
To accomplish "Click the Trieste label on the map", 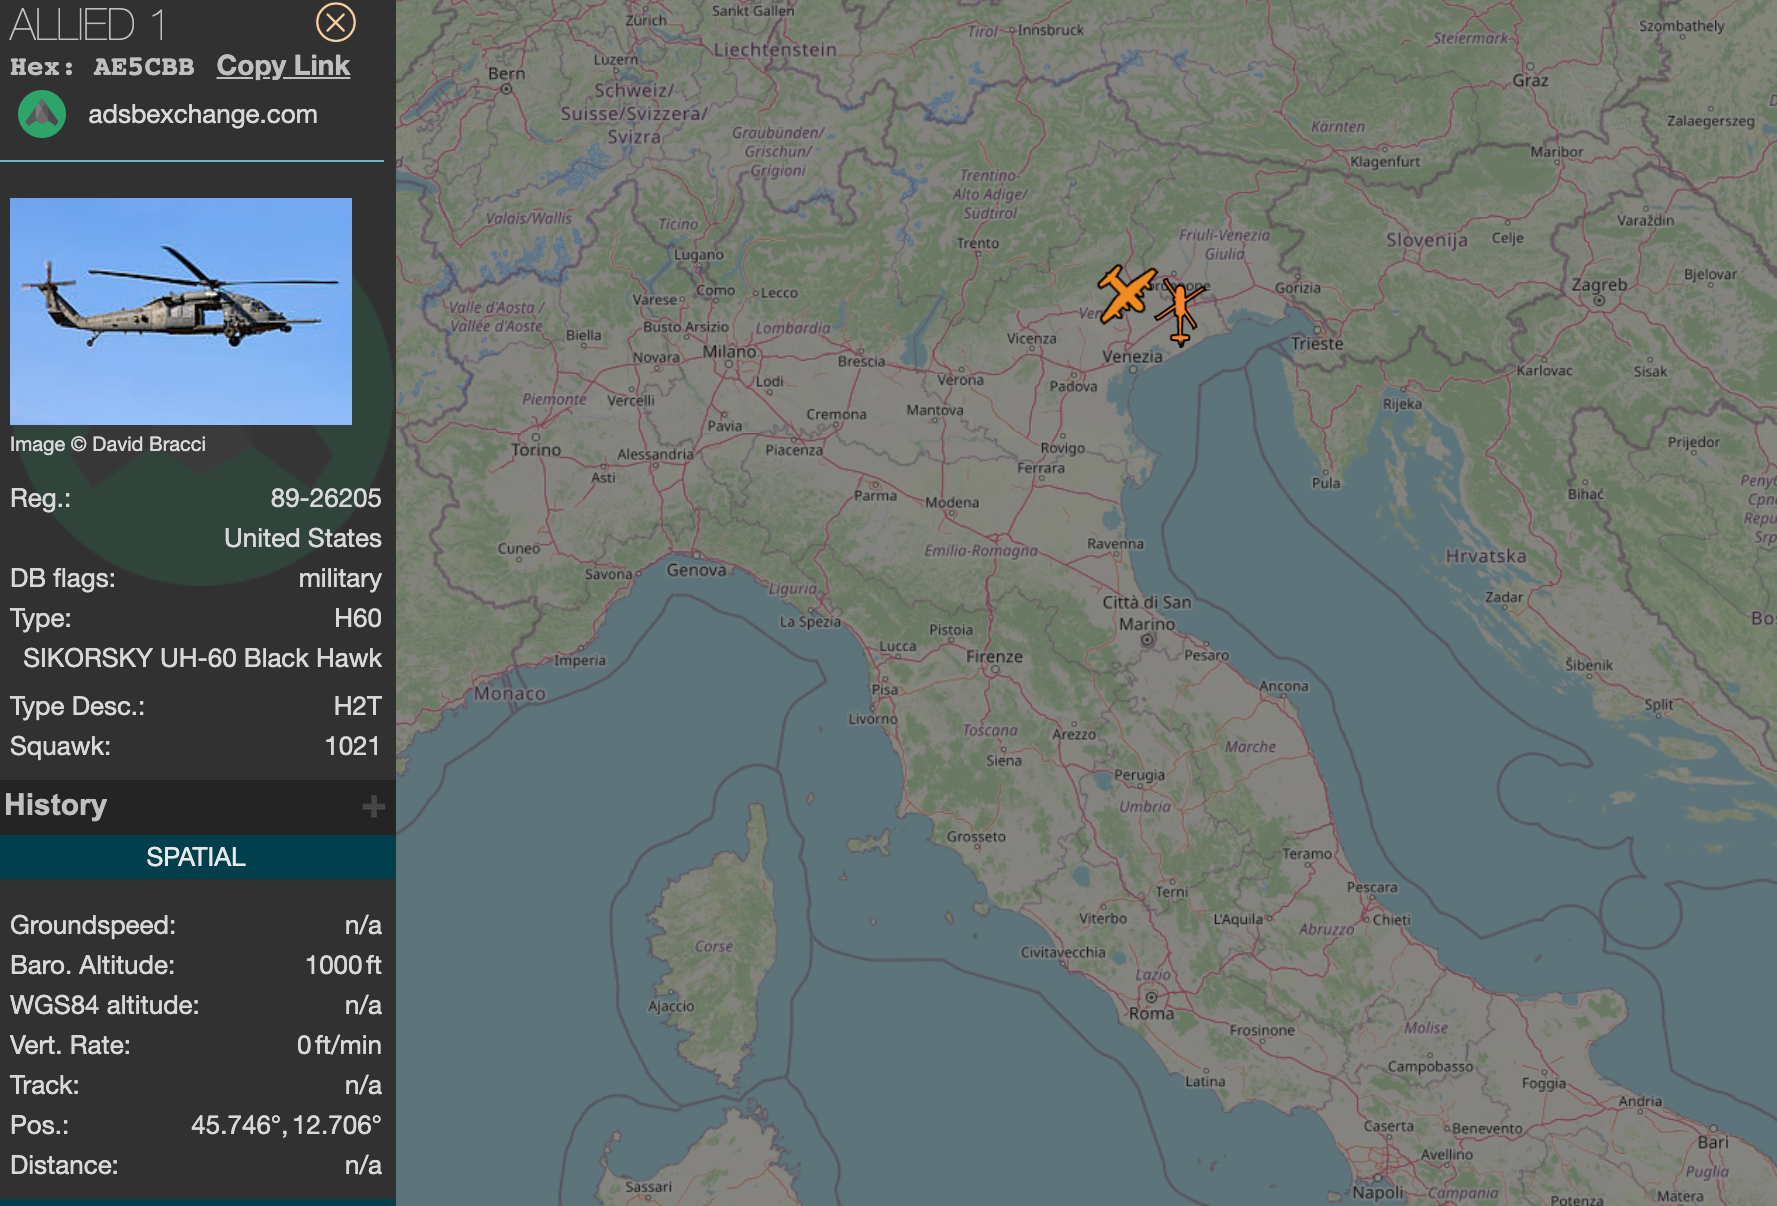I will coord(1317,344).
